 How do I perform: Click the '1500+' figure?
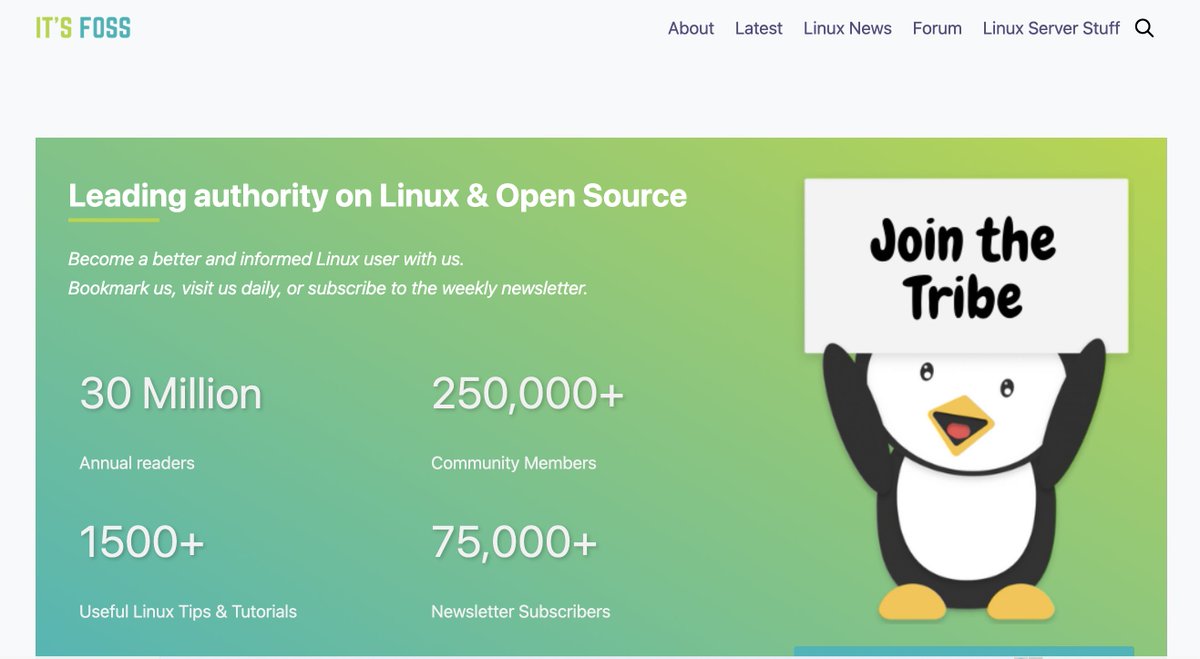[141, 542]
